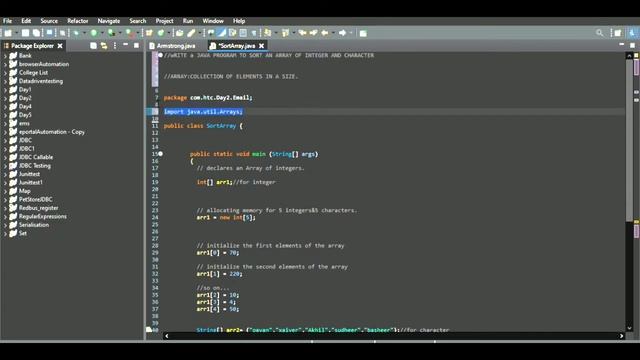Go to Last Edit Location arrow icon
640x360 pixels.
(x=302, y=33)
